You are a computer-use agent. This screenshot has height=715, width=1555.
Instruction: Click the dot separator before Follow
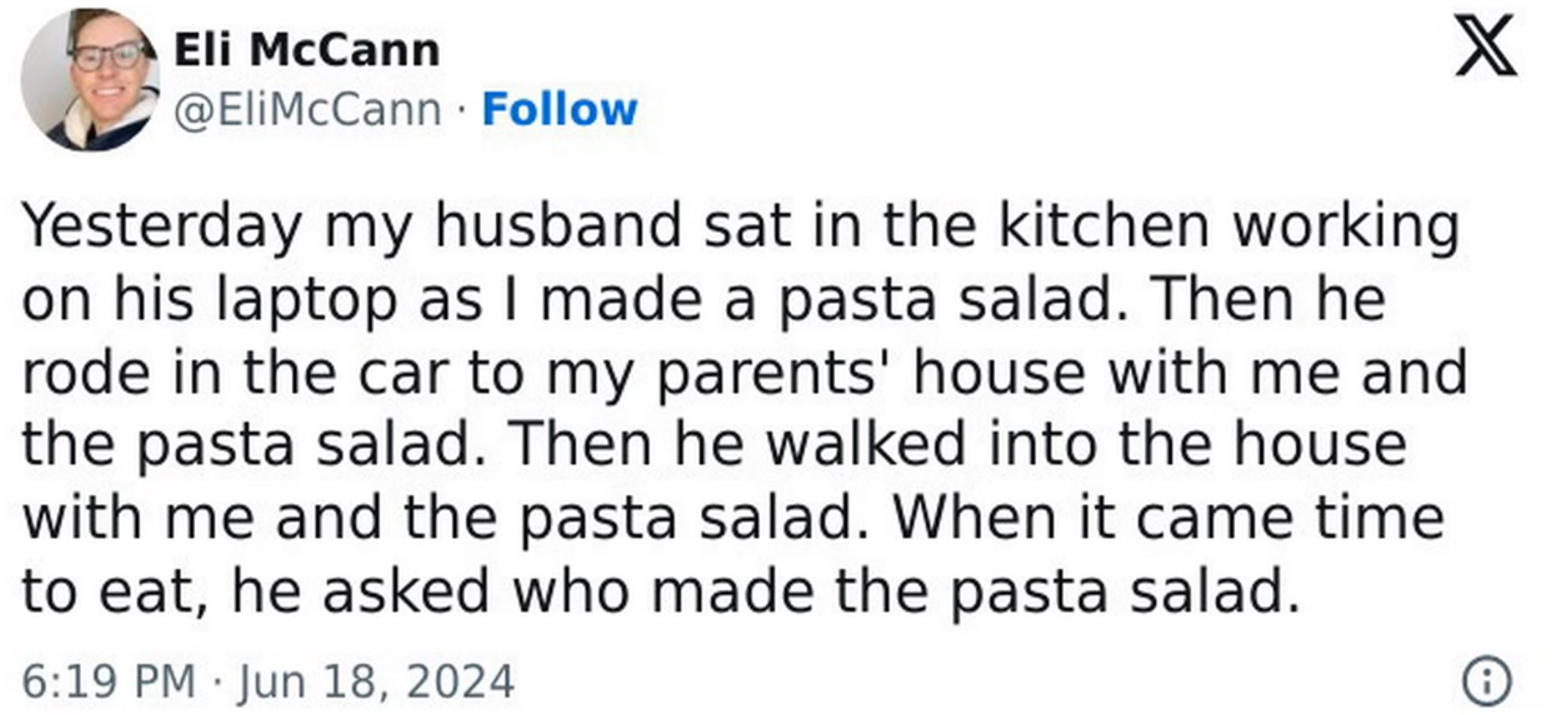point(461,109)
